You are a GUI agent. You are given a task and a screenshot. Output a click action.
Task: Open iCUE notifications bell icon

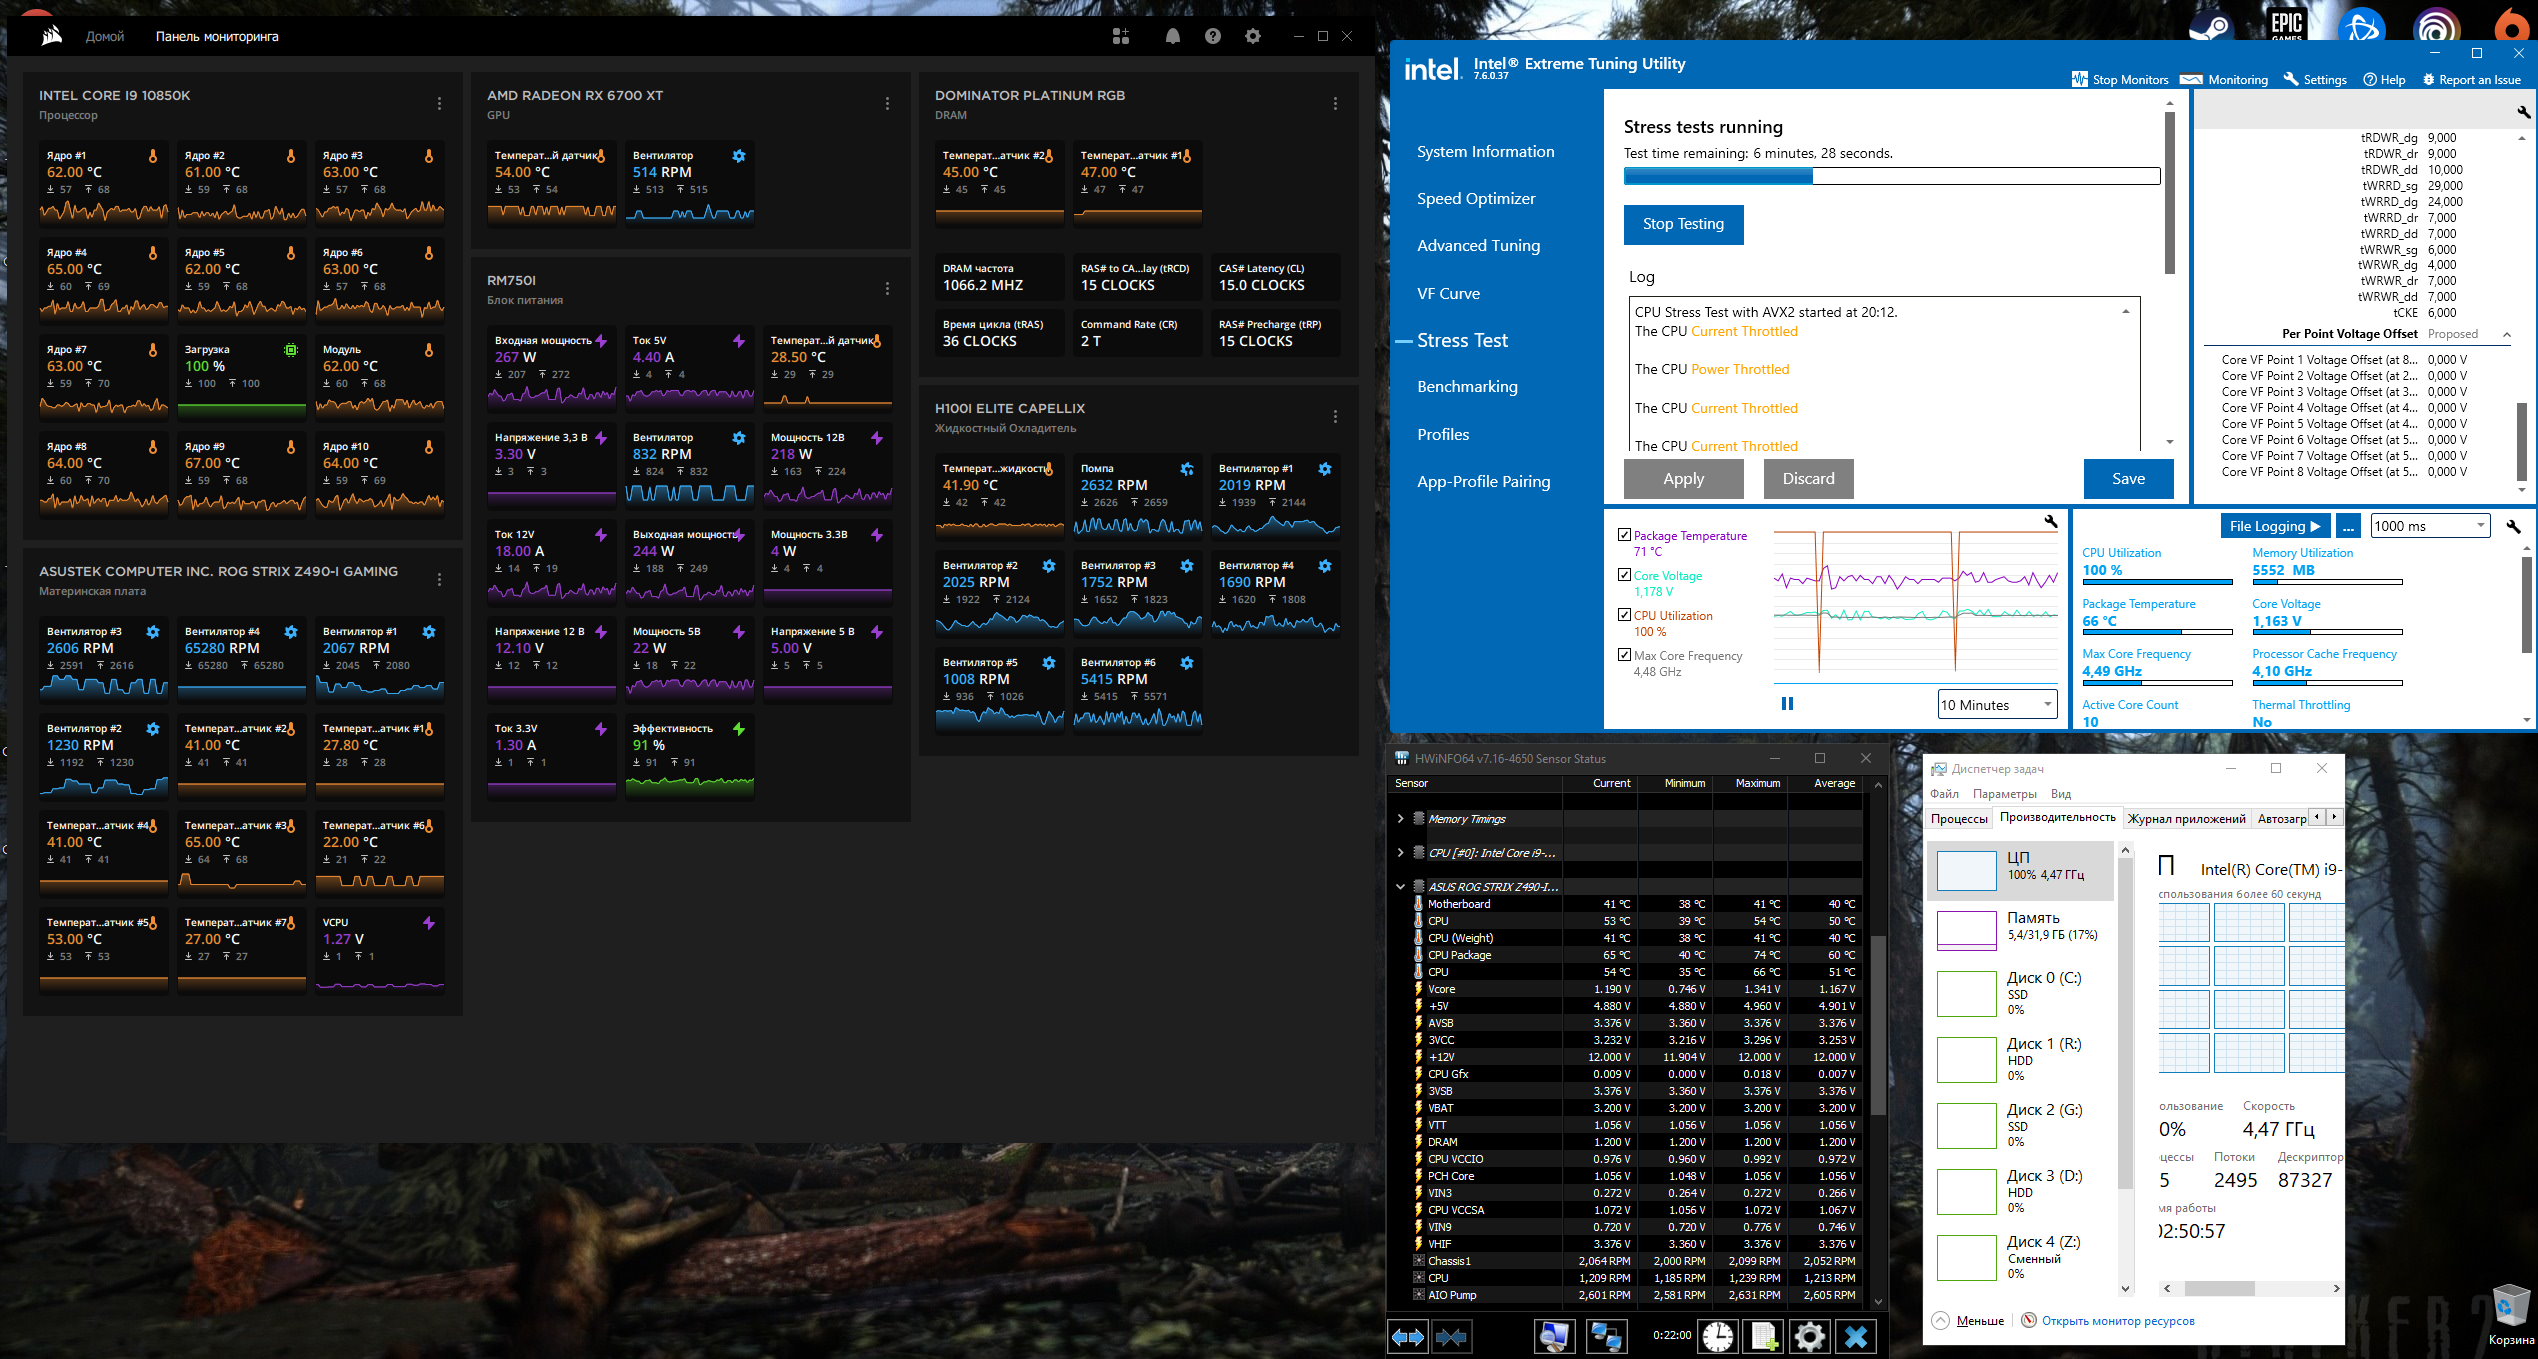point(1172,37)
